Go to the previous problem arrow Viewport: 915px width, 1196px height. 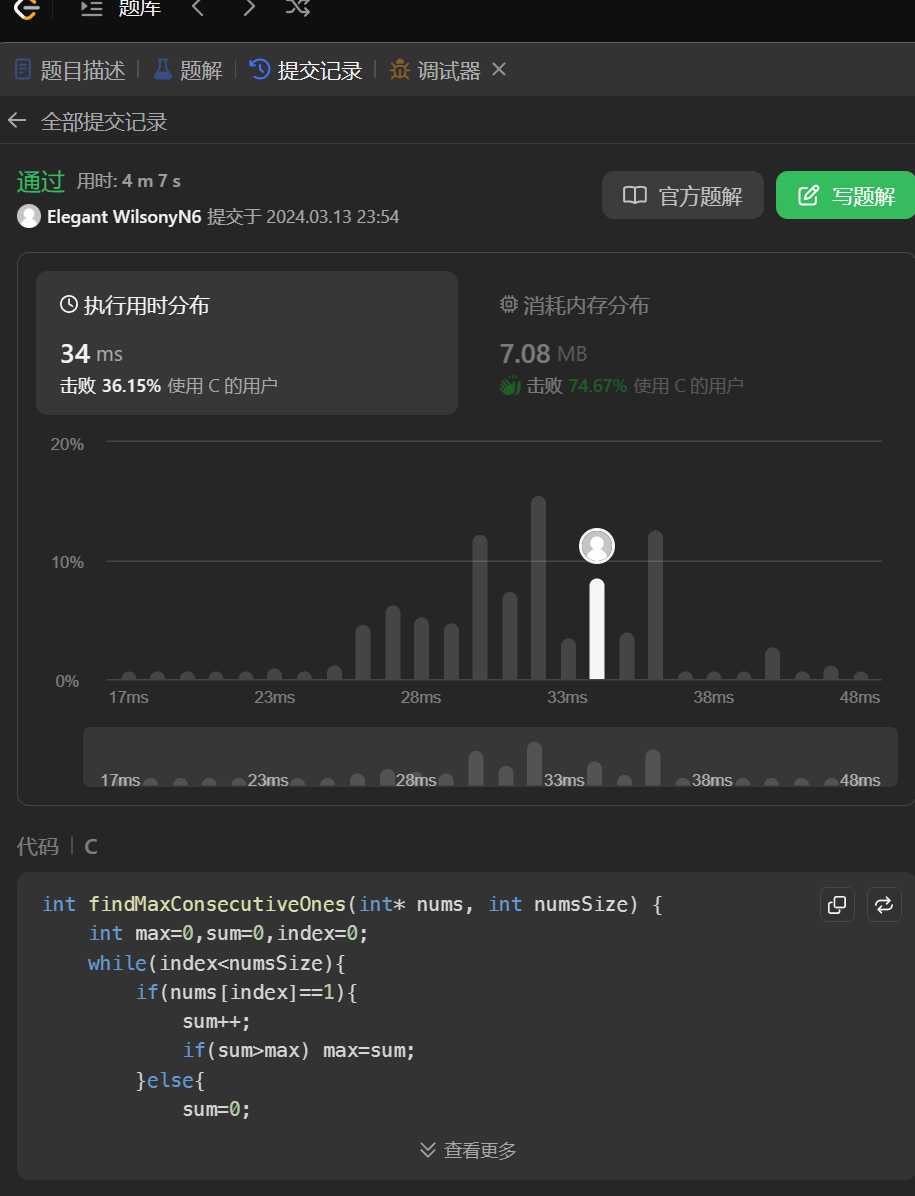pyautogui.click(x=198, y=9)
